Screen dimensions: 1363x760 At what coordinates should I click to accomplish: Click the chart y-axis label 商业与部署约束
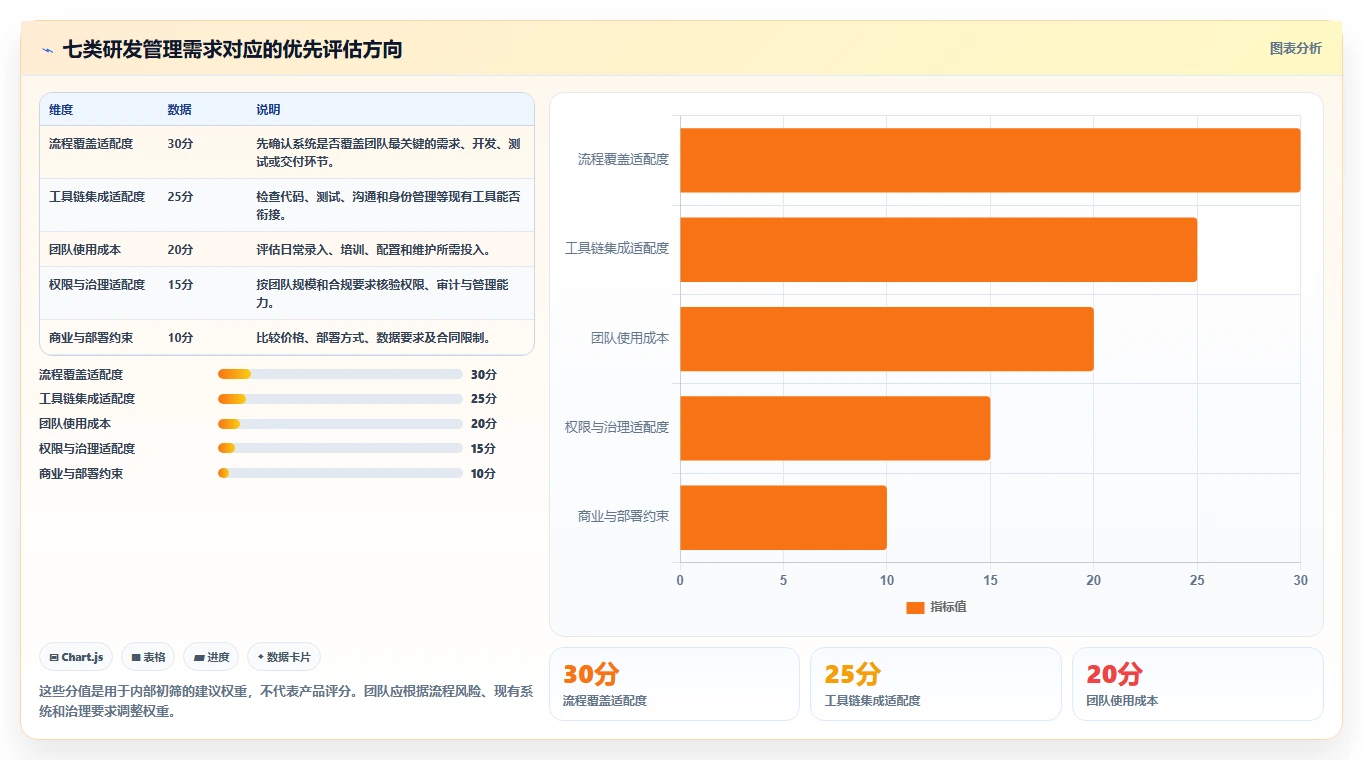623,516
